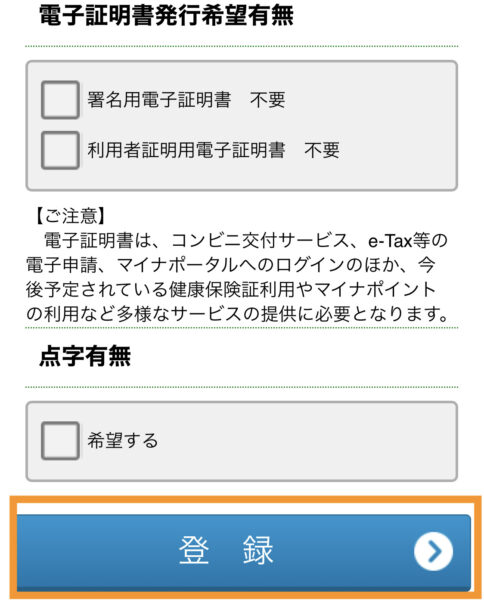Click empty area right of 希望する in braille box

click(306, 441)
